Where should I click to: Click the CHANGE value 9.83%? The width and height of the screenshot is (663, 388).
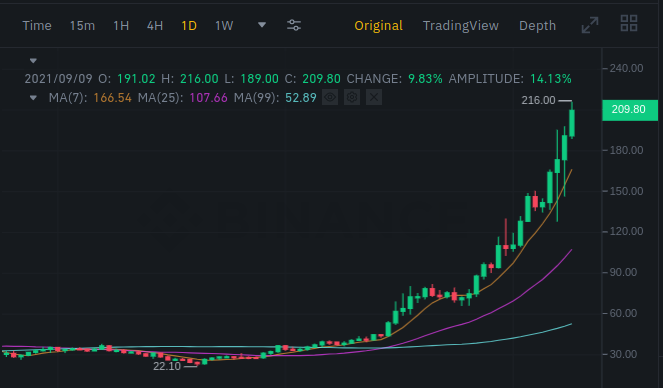tap(425, 79)
